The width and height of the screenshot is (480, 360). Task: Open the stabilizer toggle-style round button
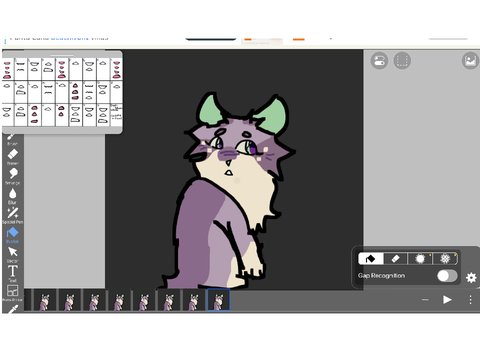pyautogui.click(x=379, y=61)
